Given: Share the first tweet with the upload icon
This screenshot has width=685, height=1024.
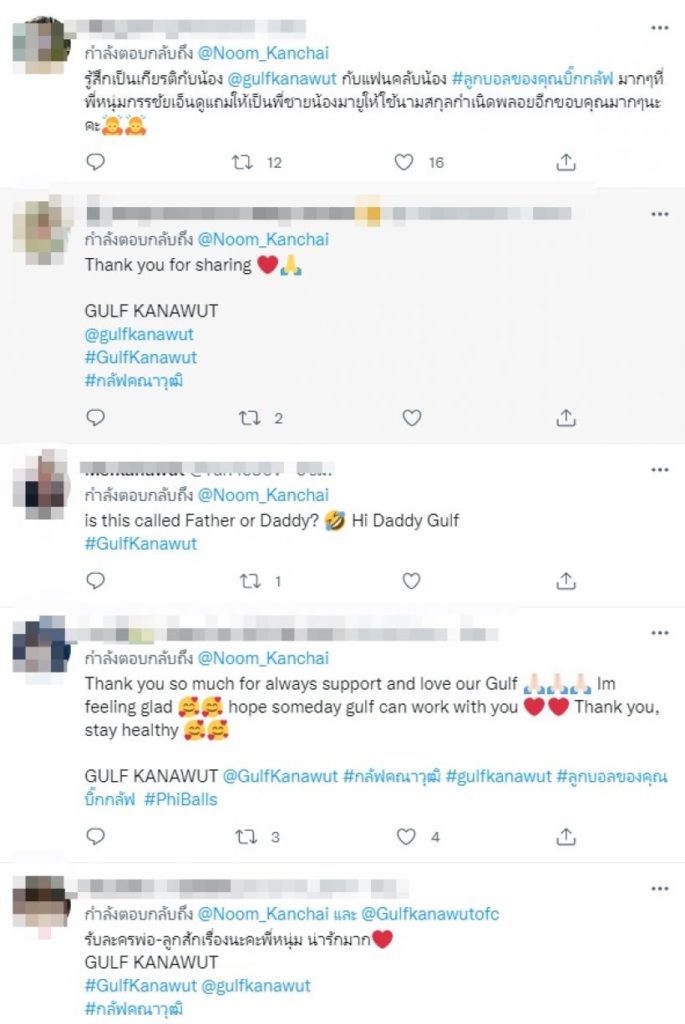Looking at the screenshot, I should [566, 162].
